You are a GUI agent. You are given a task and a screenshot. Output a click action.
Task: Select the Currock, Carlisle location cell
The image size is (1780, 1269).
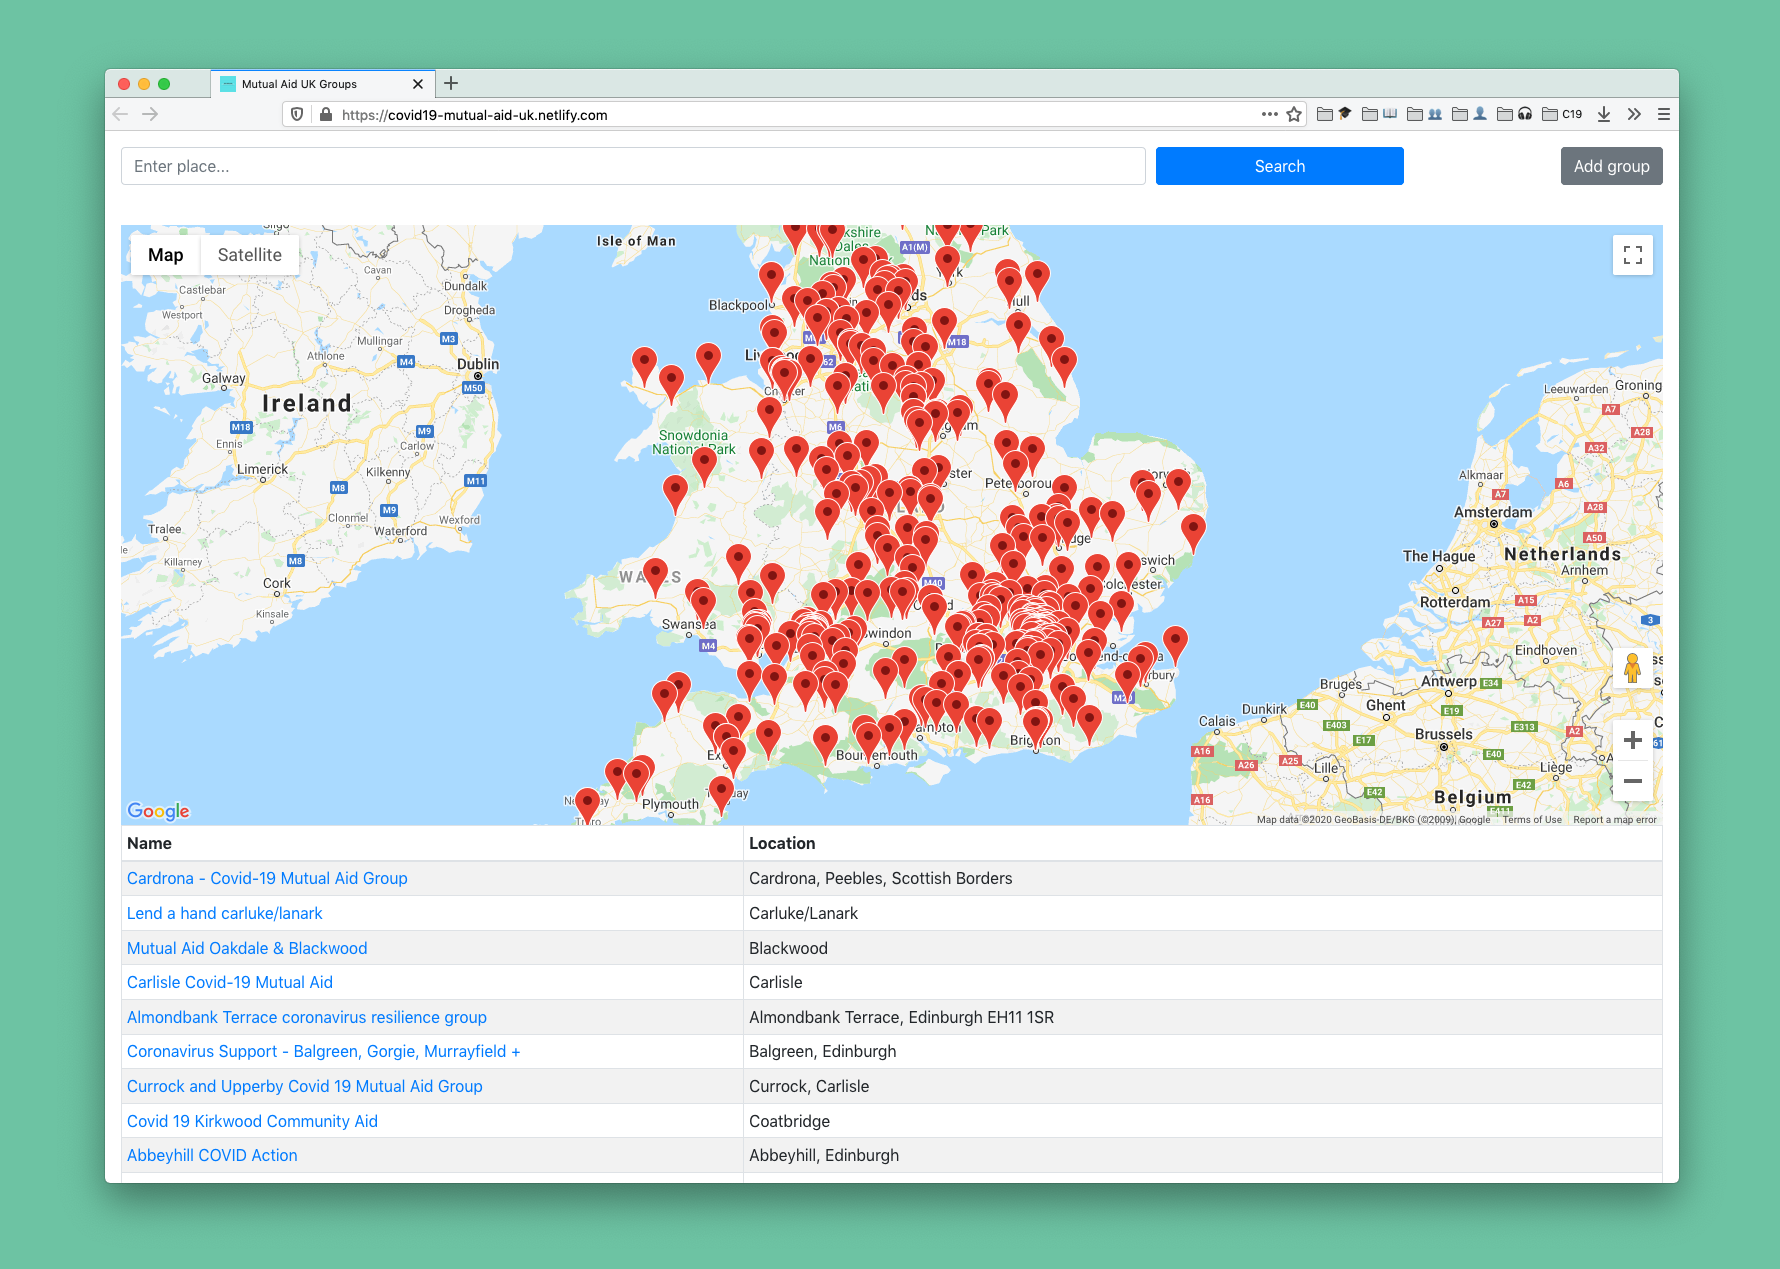tap(1203, 1086)
